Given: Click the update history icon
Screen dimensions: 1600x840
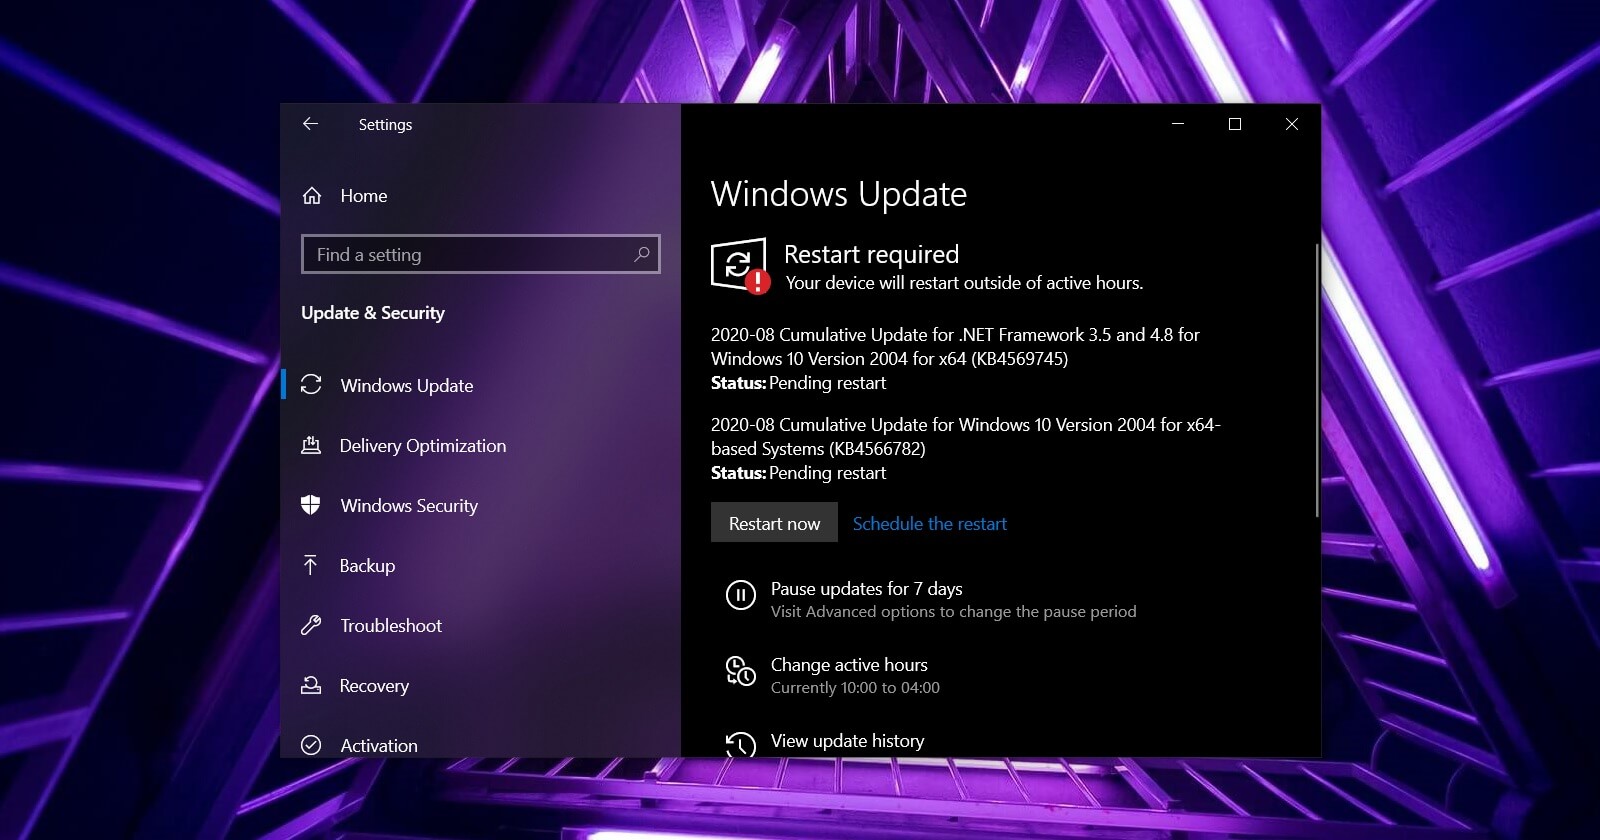Looking at the screenshot, I should [740, 745].
